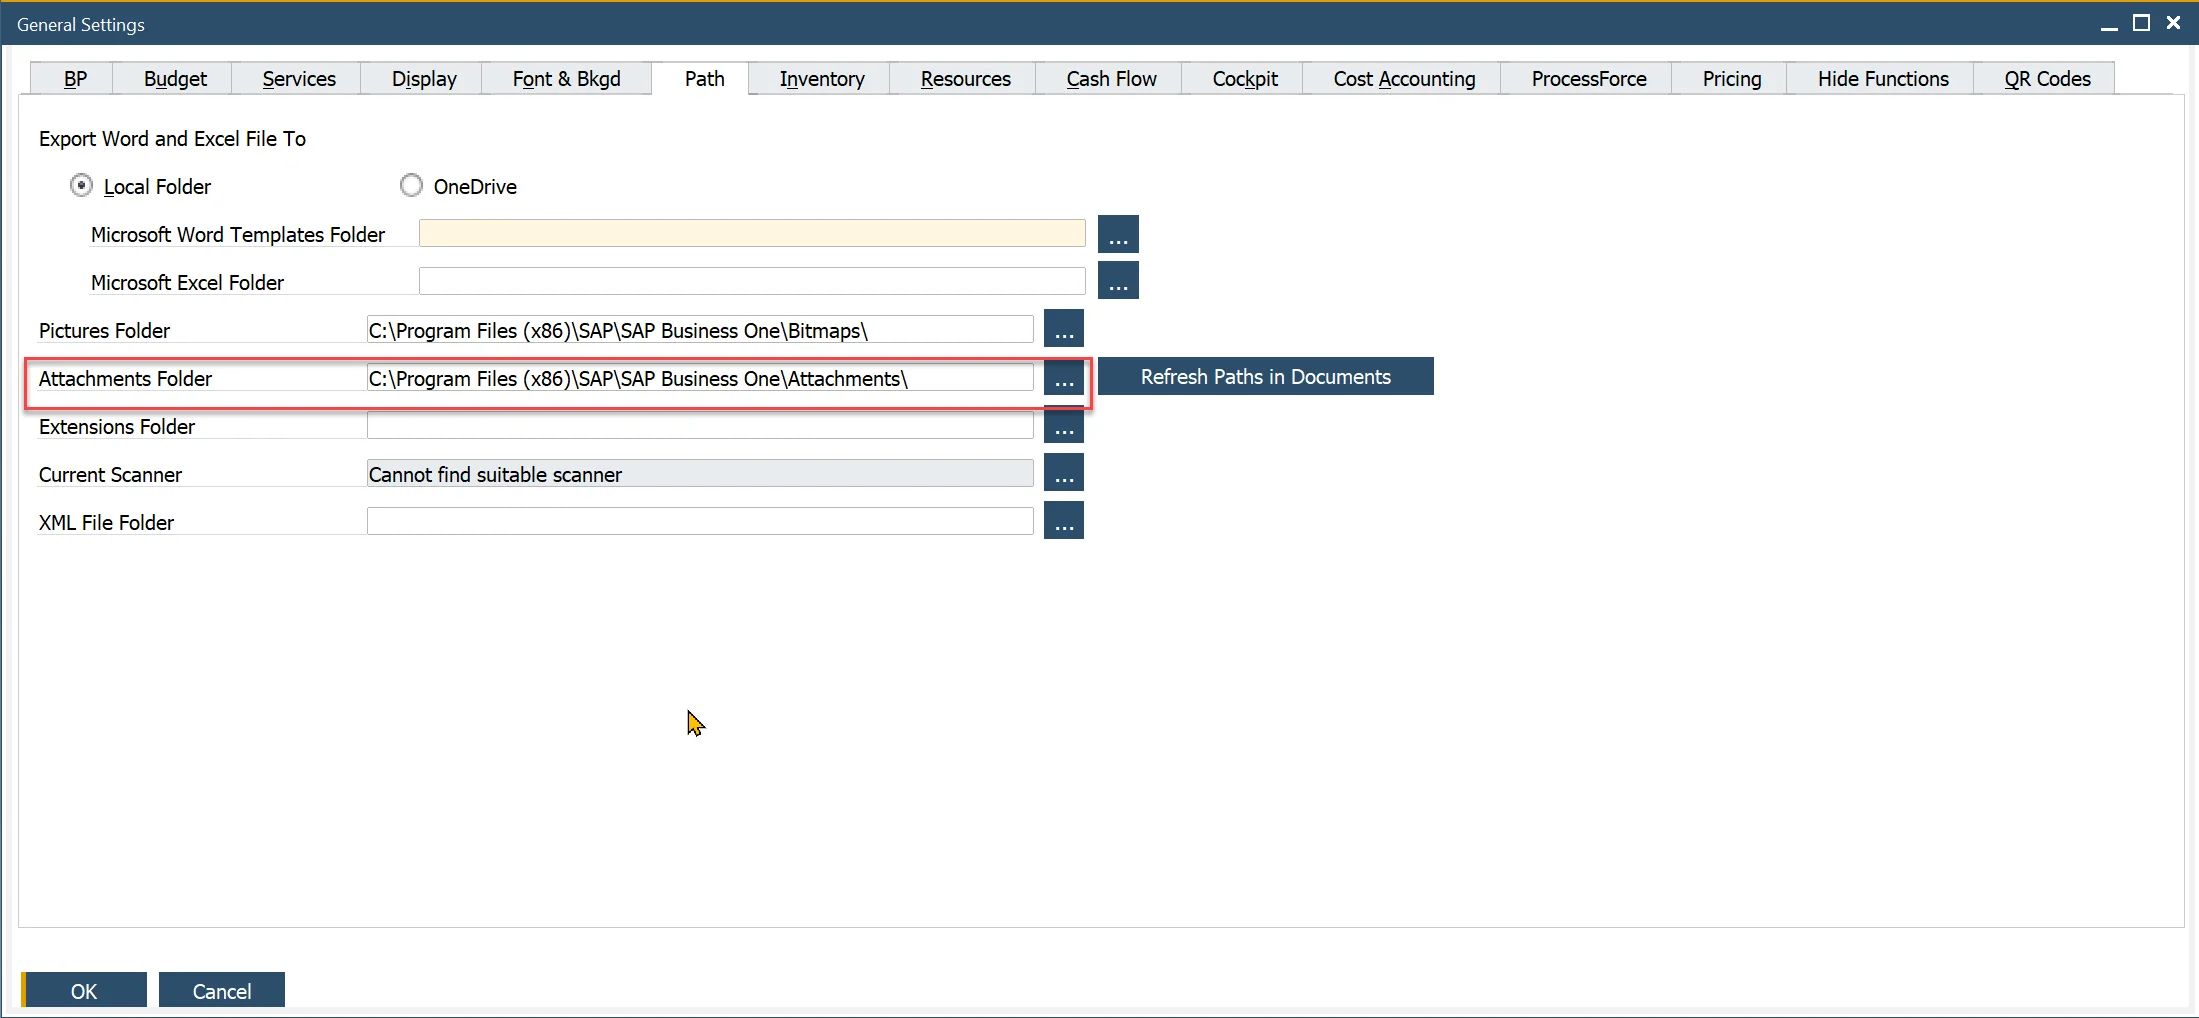Browse for Extensions Folder path
Image resolution: width=2199 pixels, height=1018 pixels.
tap(1063, 427)
